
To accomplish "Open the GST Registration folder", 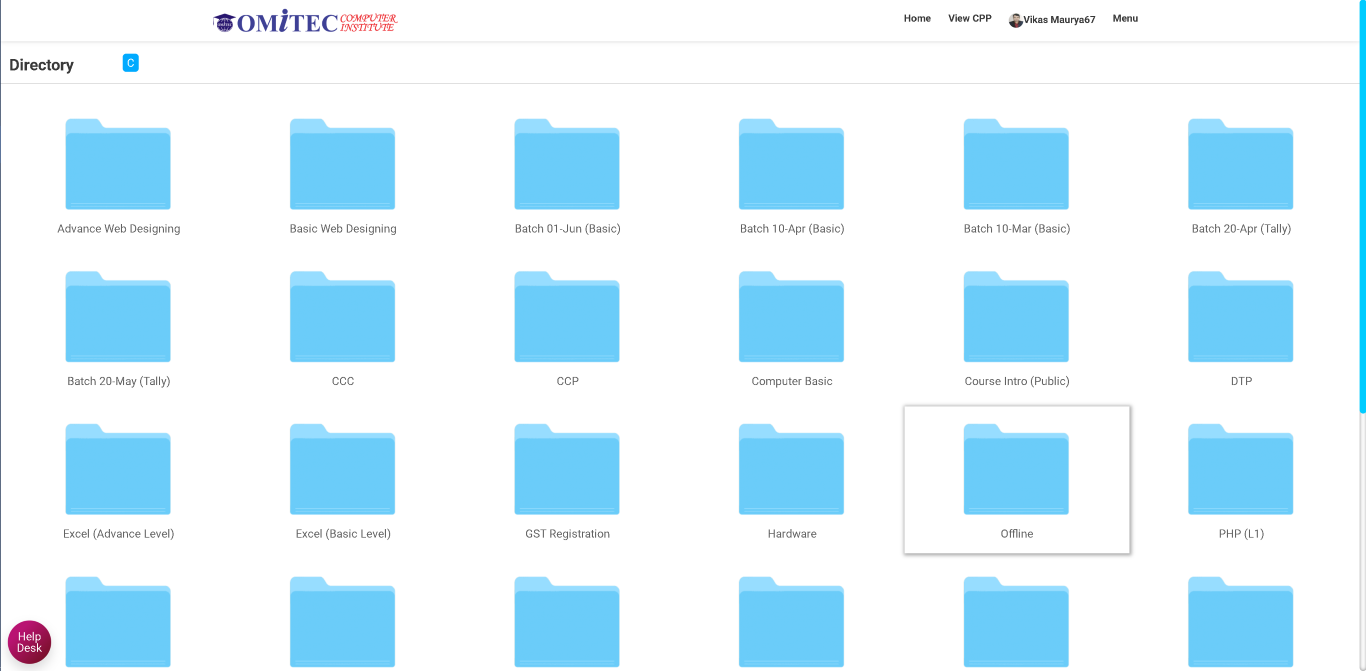I will tap(567, 470).
